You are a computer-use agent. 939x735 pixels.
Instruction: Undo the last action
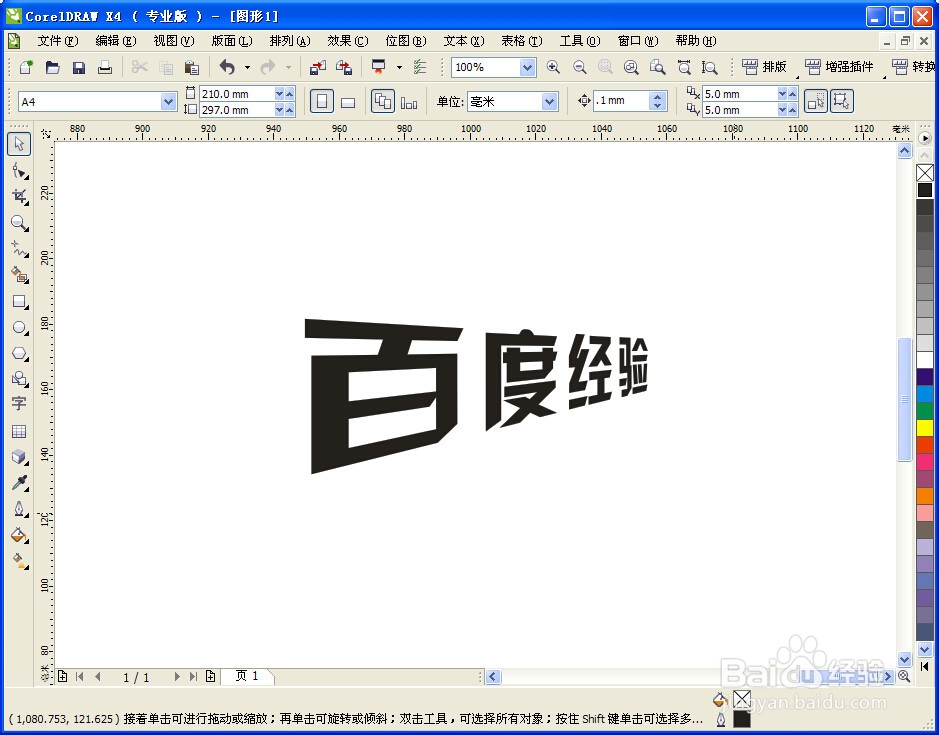tap(228, 67)
